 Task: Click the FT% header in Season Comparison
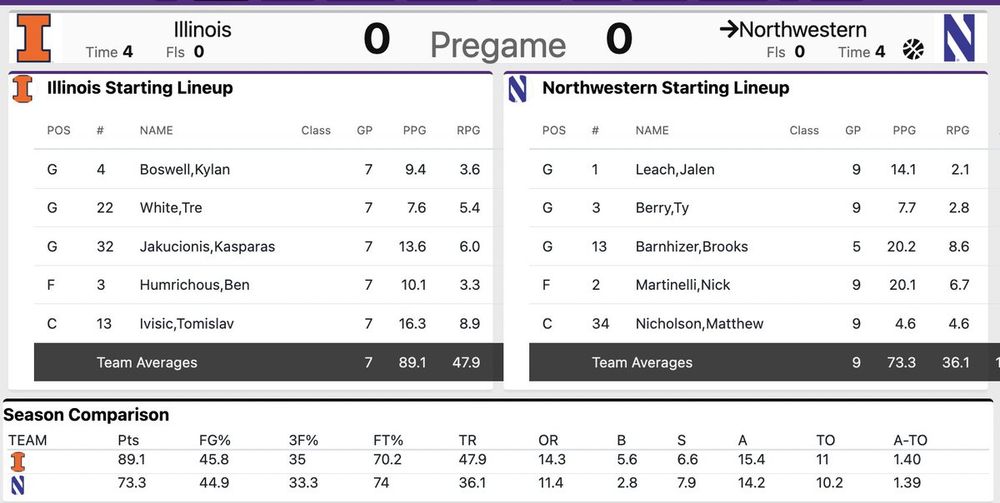point(387,440)
